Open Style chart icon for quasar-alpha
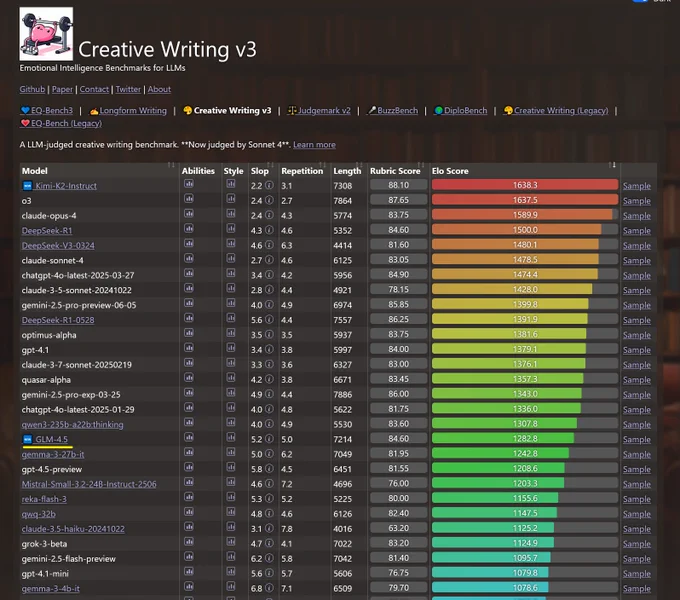680x600 pixels. point(231,378)
